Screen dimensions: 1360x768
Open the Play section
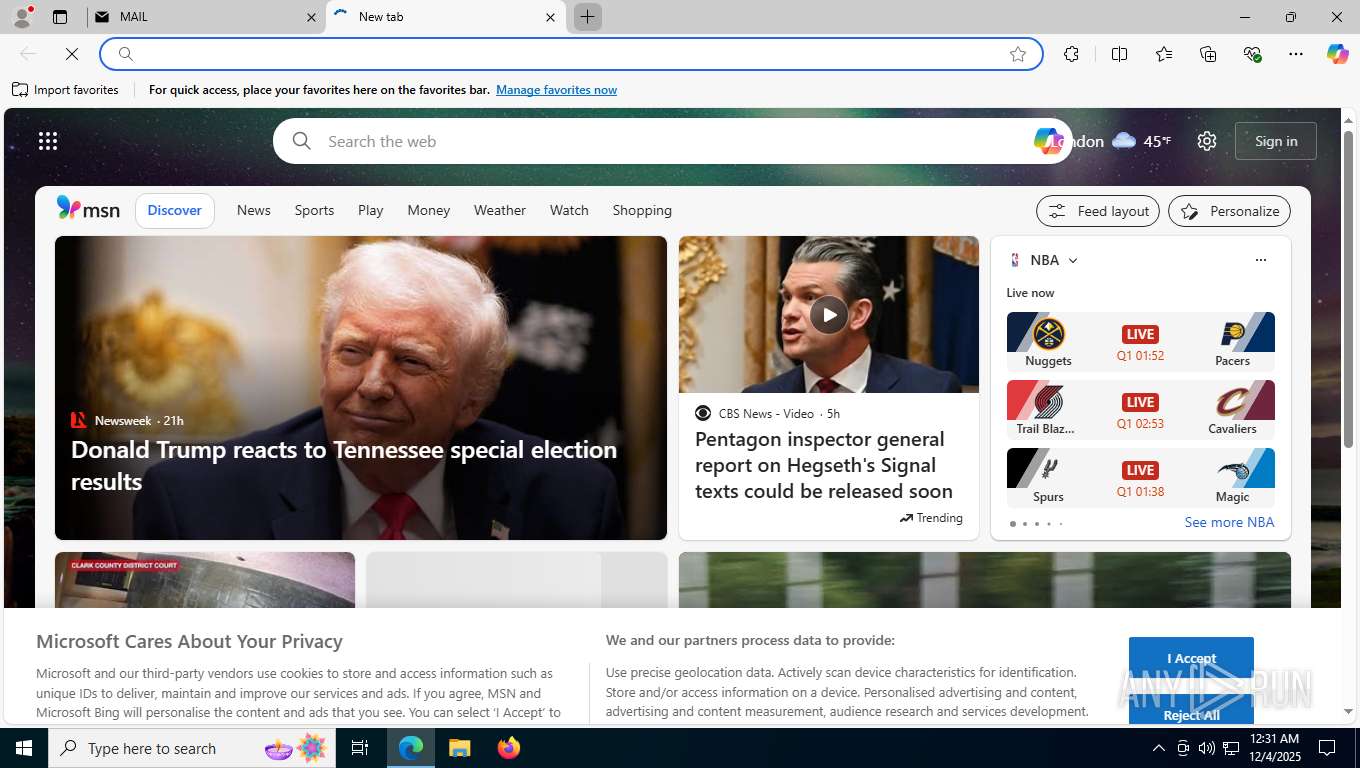click(371, 210)
